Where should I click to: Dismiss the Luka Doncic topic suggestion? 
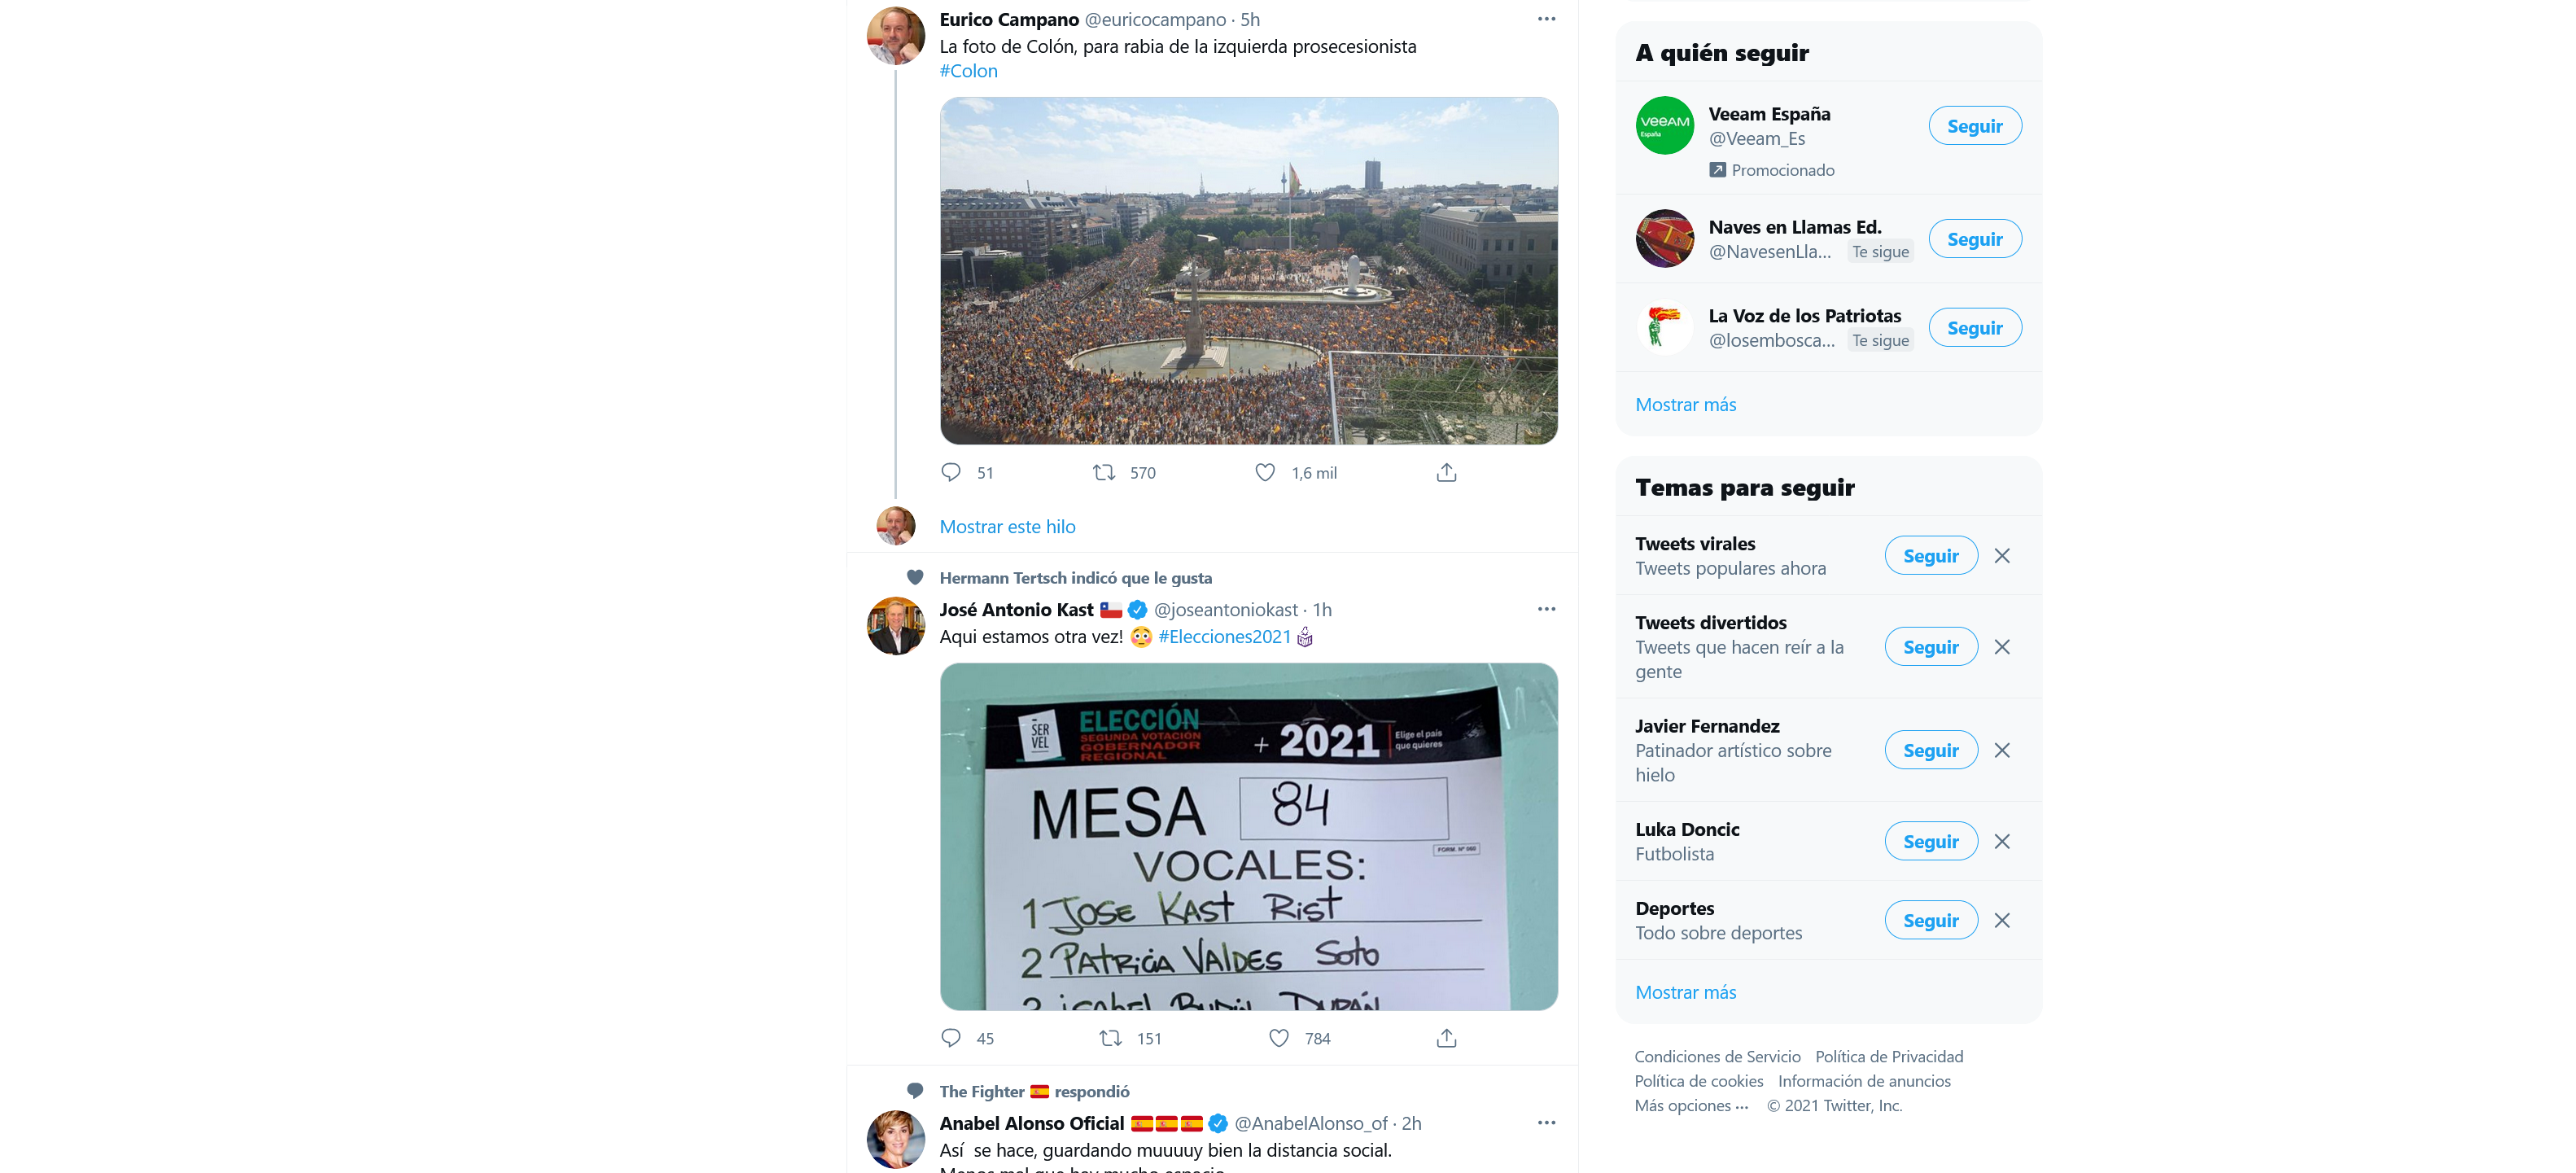2001,841
